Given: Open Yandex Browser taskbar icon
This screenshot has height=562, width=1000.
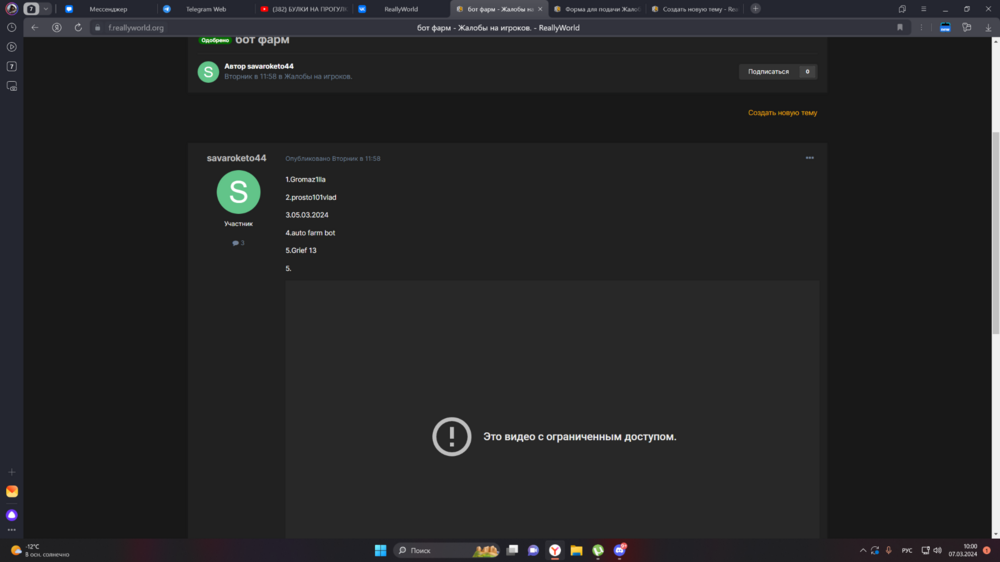Looking at the screenshot, I should [555, 551].
